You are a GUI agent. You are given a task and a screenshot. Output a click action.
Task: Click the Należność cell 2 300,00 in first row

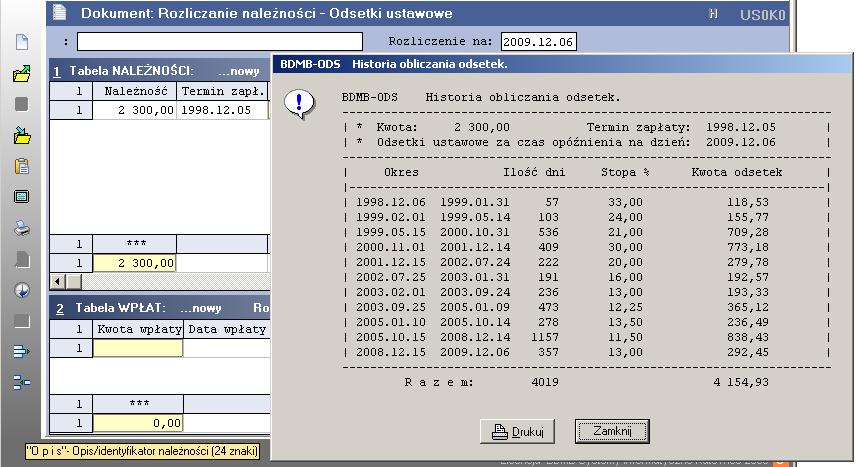coord(135,110)
